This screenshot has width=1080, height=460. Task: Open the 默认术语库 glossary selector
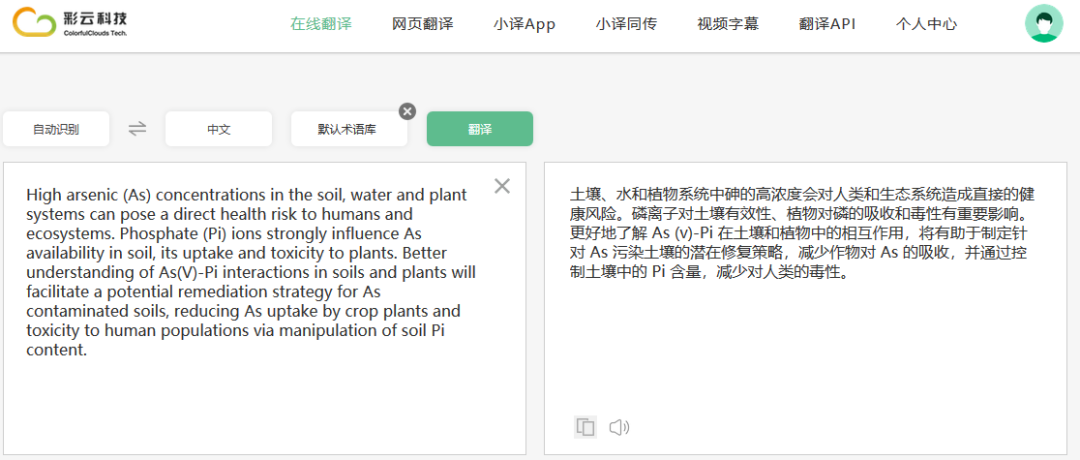(x=347, y=129)
